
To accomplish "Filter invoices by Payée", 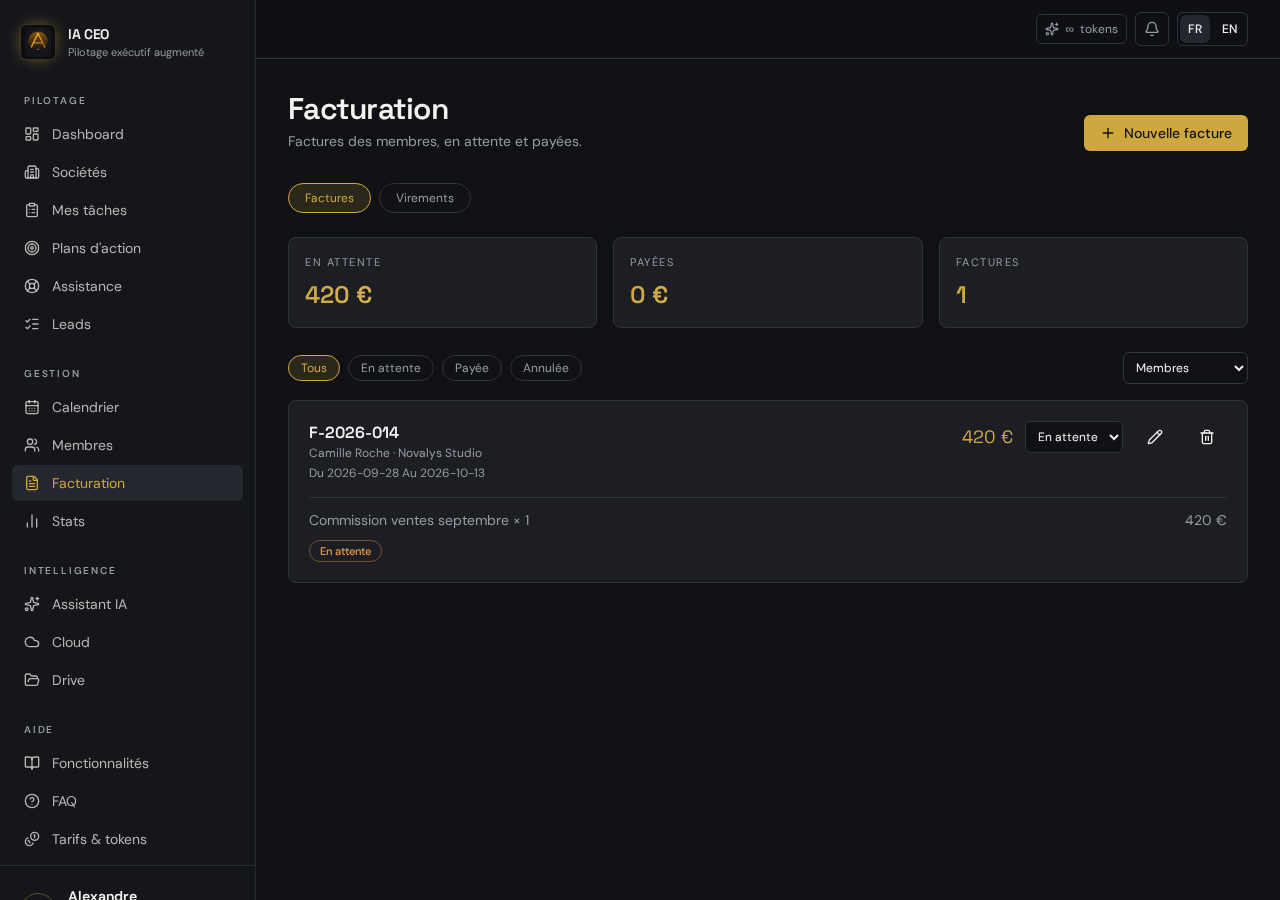I will click(472, 368).
